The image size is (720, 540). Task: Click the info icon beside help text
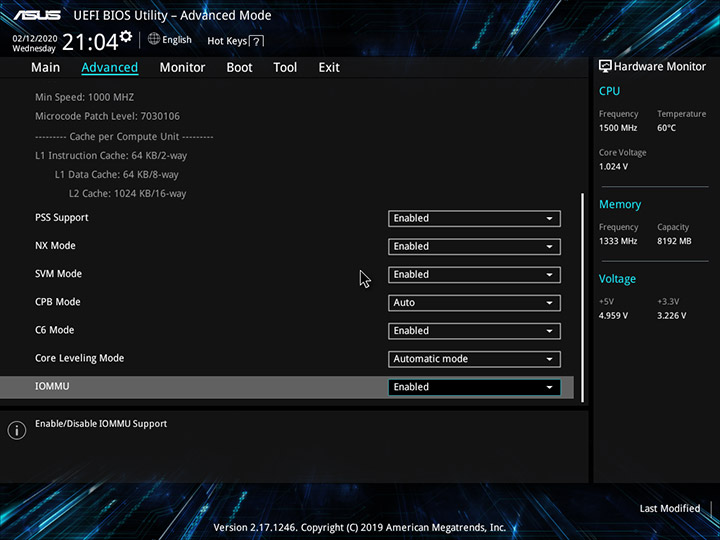pos(17,430)
